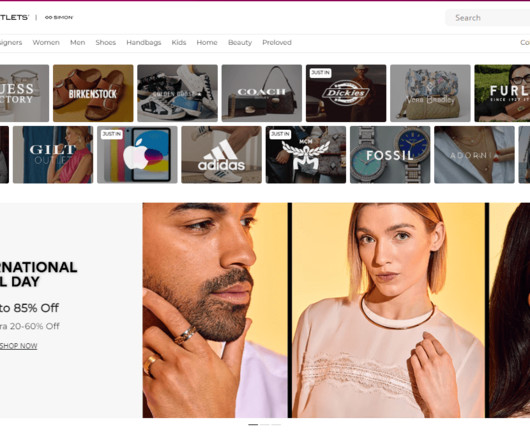Select the Preloved menu item
Screen dimensions: 530x443
coord(277,43)
